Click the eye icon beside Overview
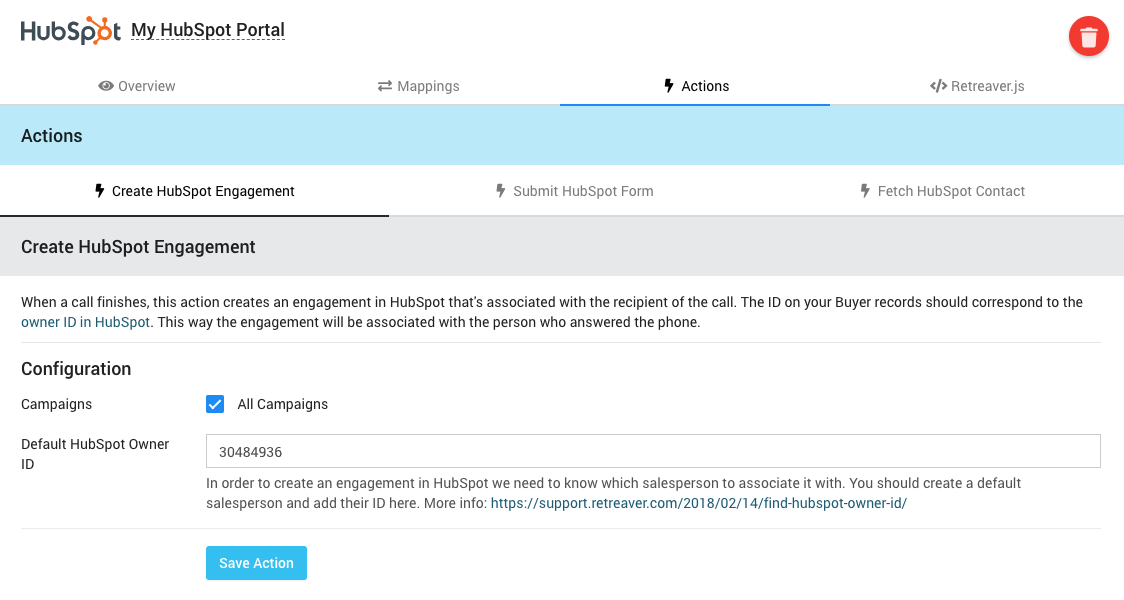The height and width of the screenshot is (600, 1124). pyautogui.click(x=105, y=86)
